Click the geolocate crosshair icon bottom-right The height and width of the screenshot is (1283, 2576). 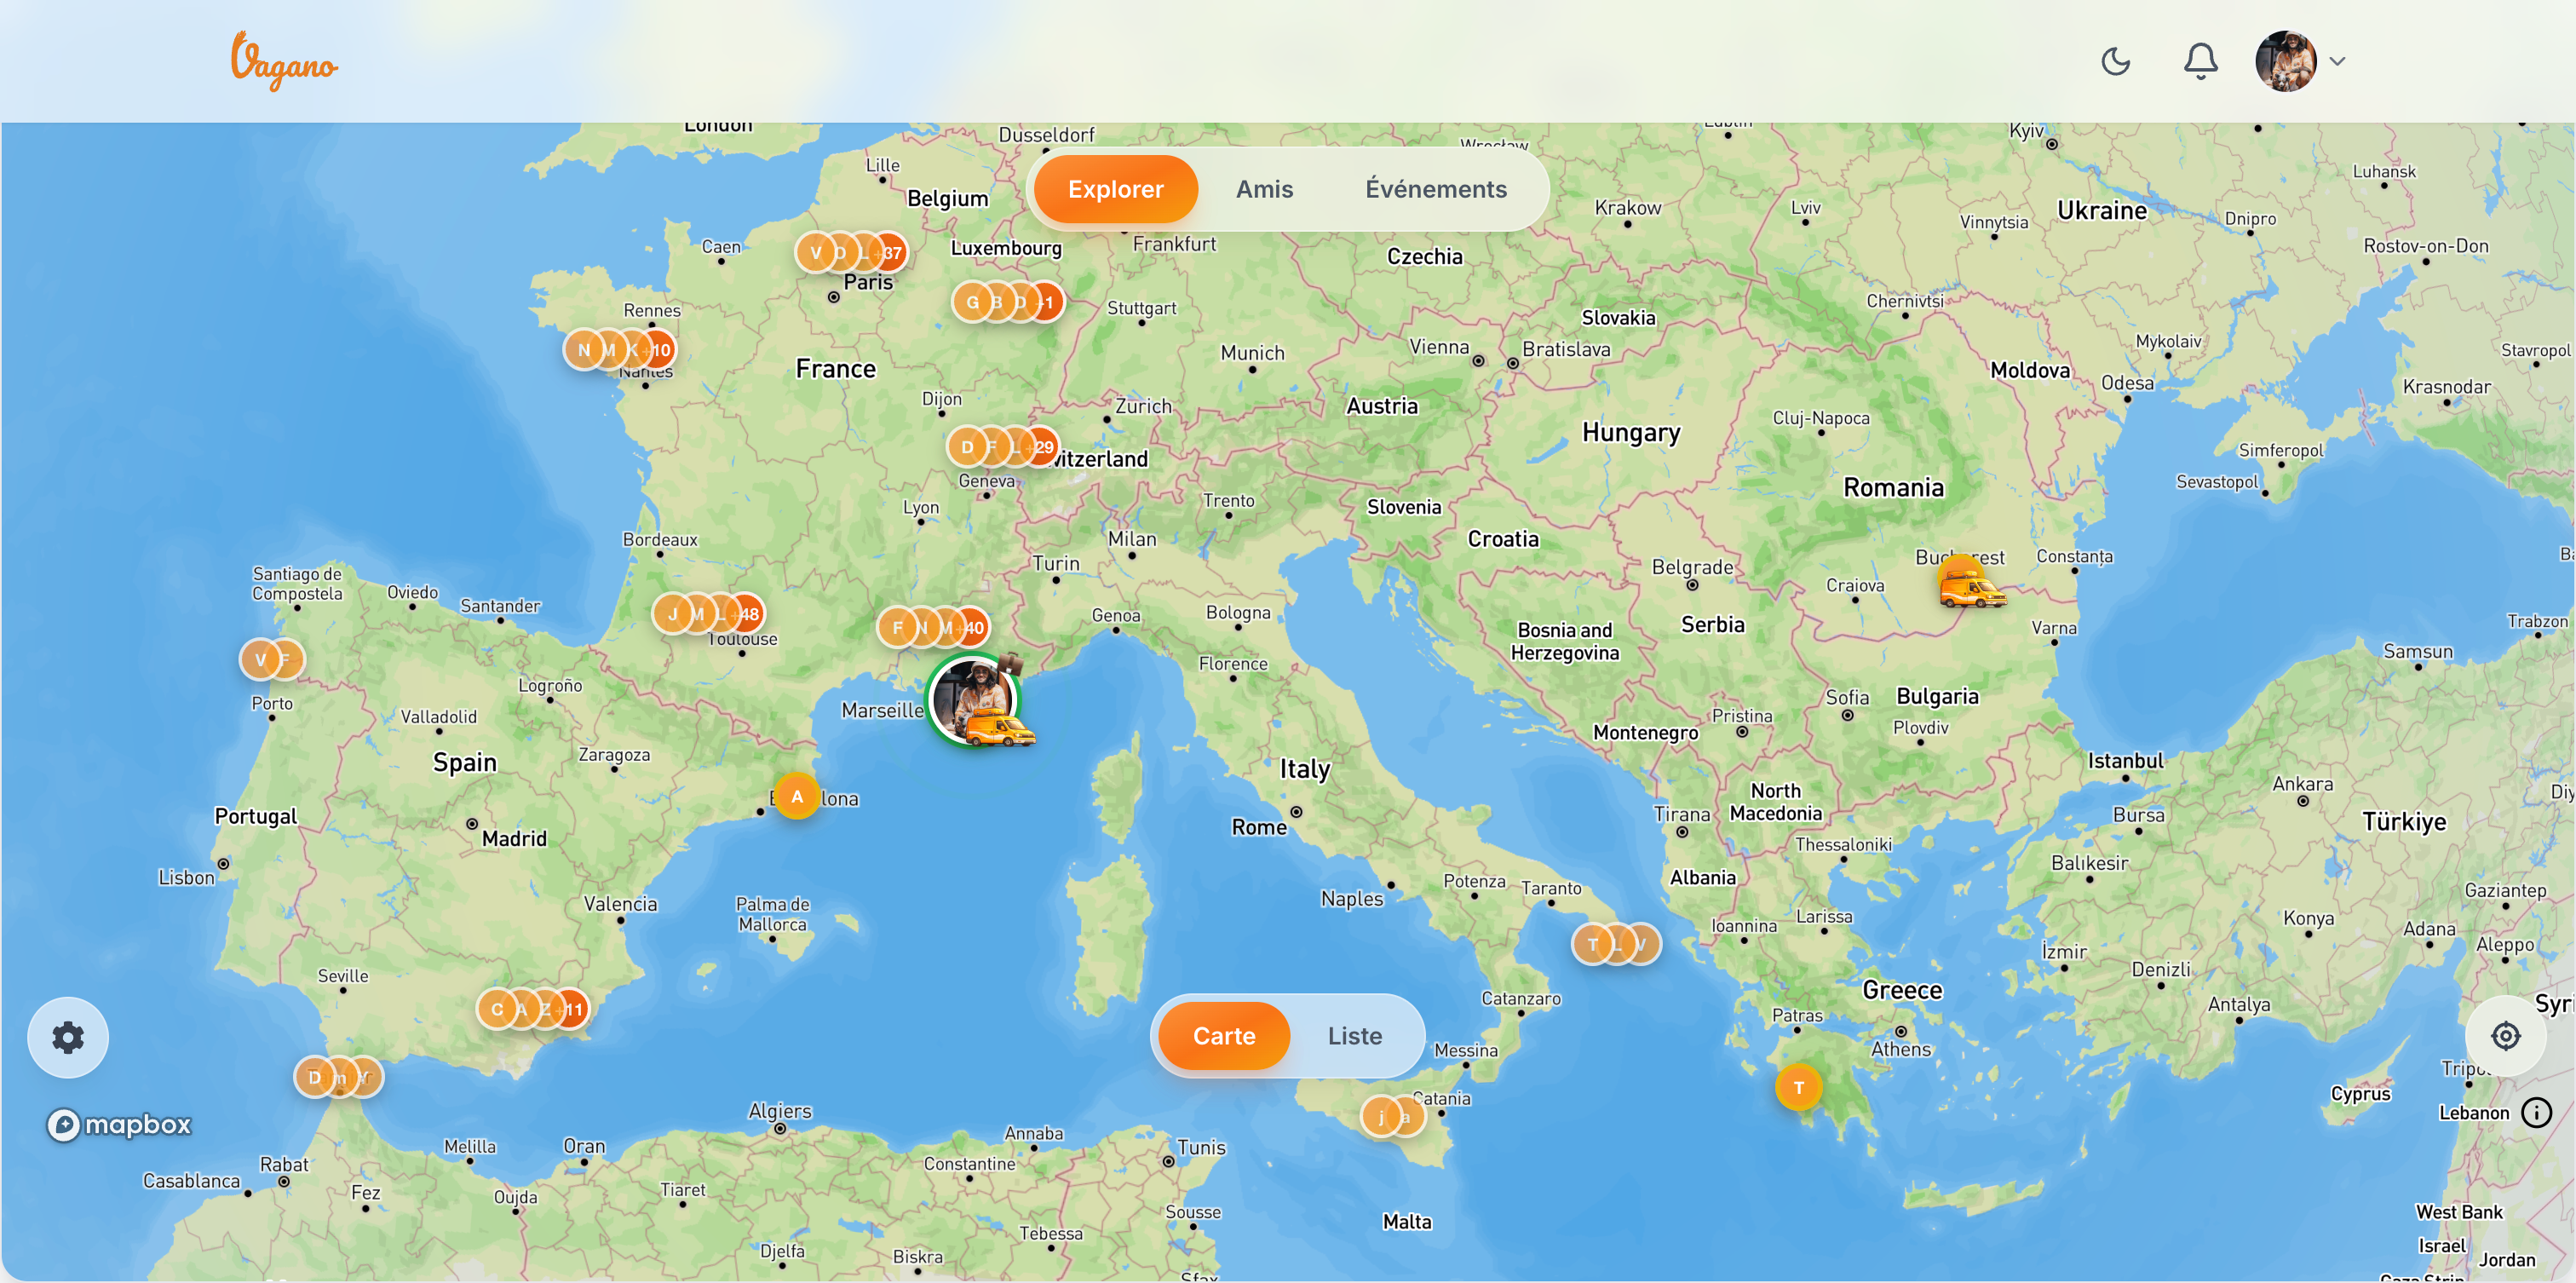click(x=2508, y=1038)
